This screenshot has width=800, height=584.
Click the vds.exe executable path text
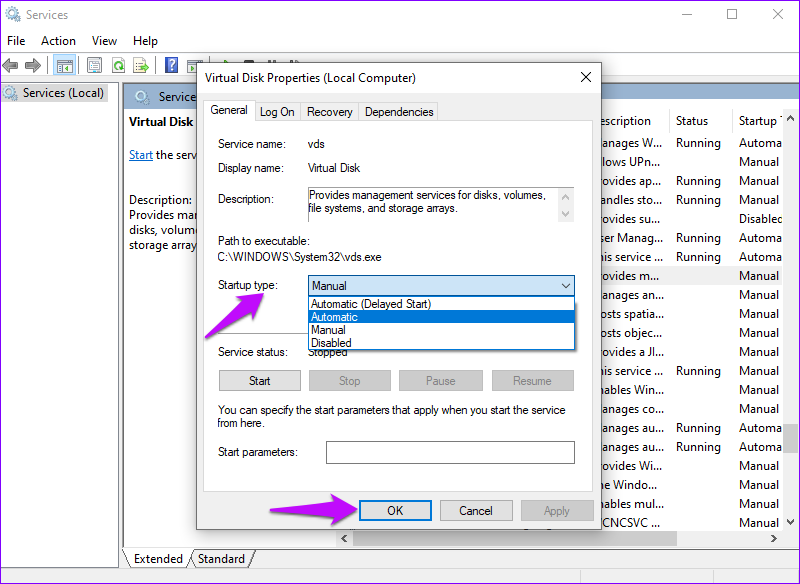coord(299,257)
